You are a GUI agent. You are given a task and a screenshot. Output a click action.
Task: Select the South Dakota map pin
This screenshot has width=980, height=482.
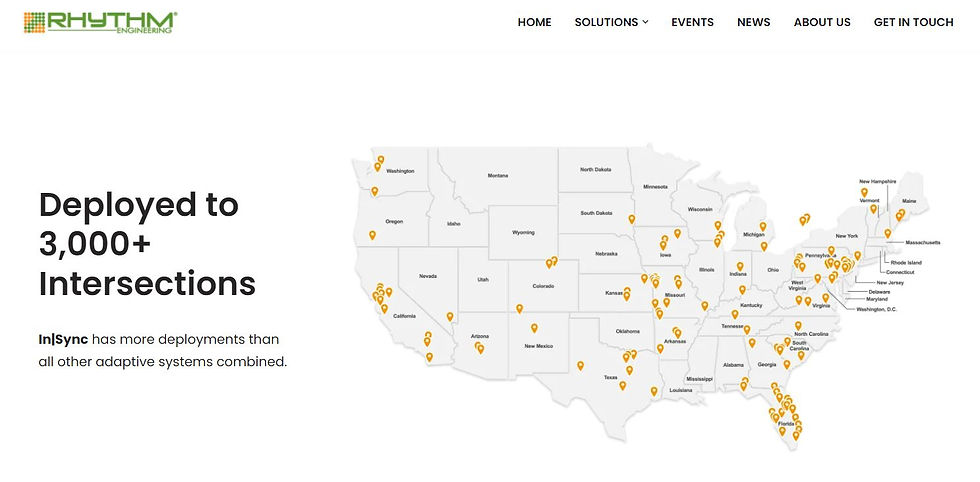click(632, 219)
